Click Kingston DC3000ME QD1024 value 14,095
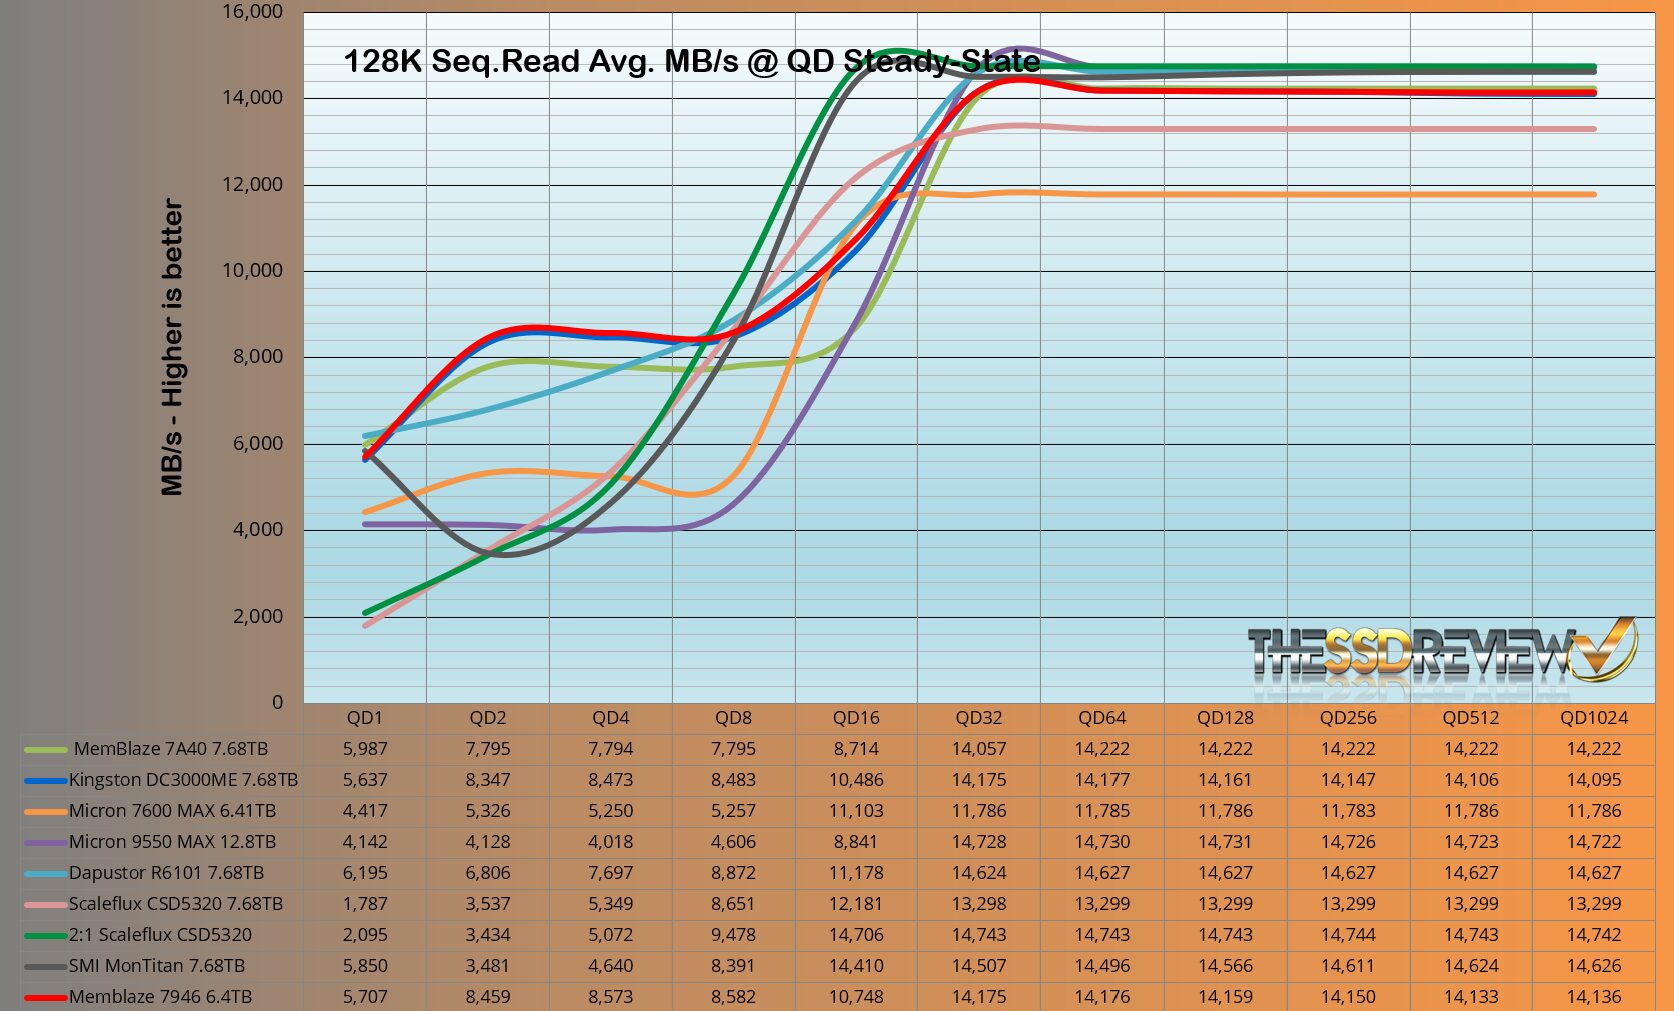 pyautogui.click(x=1594, y=780)
